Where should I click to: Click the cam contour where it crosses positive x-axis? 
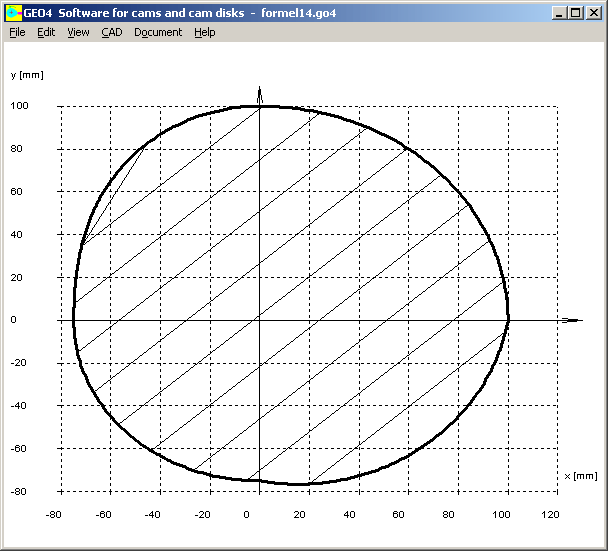click(508, 320)
